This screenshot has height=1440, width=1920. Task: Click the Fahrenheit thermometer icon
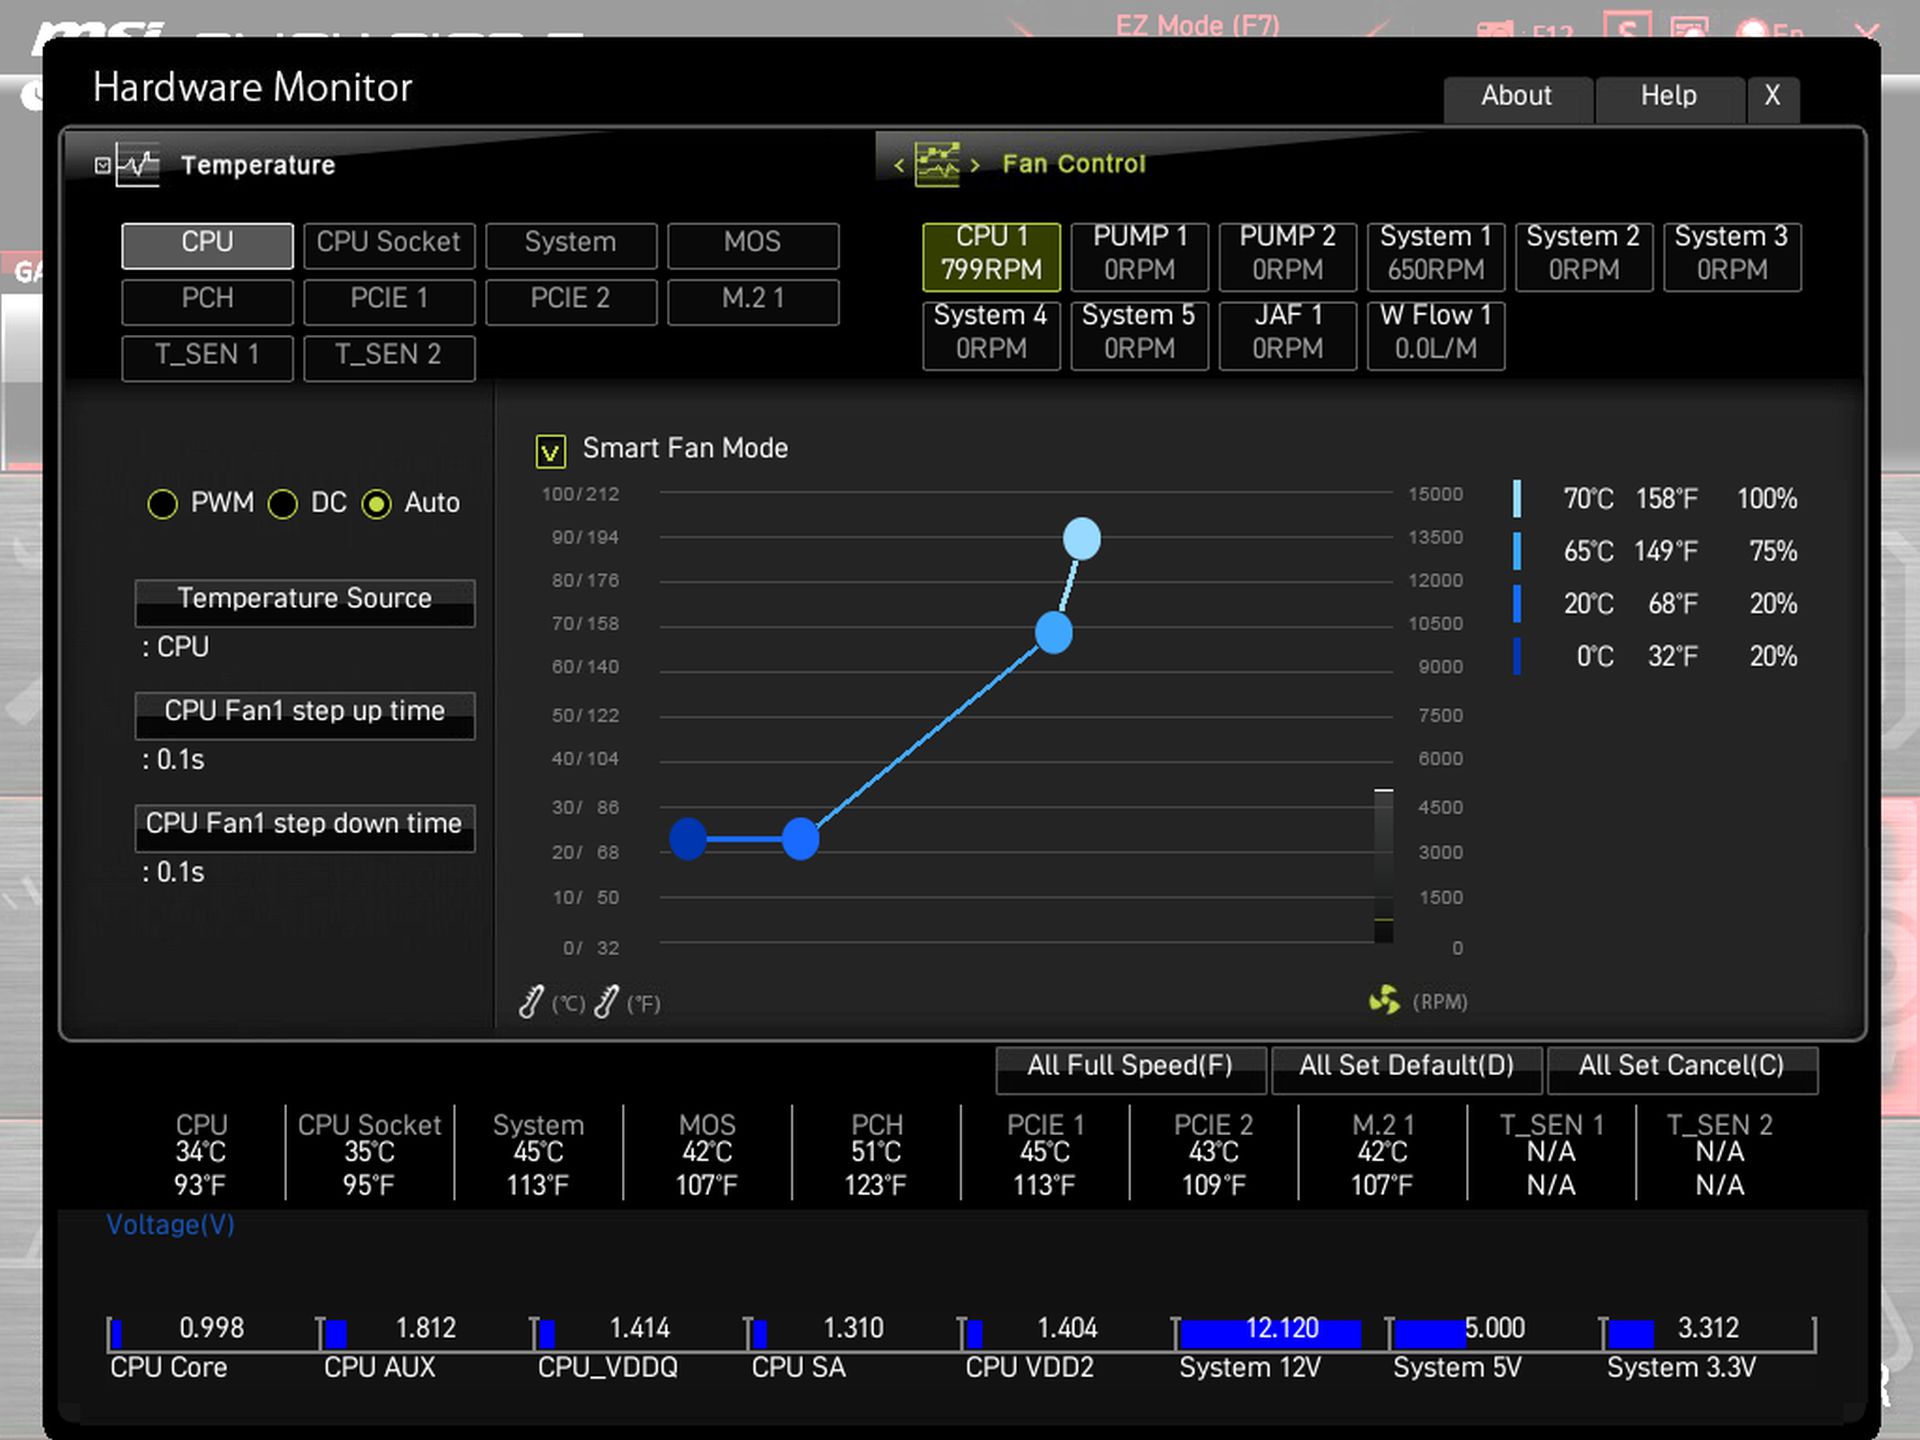tap(606, 1001)
